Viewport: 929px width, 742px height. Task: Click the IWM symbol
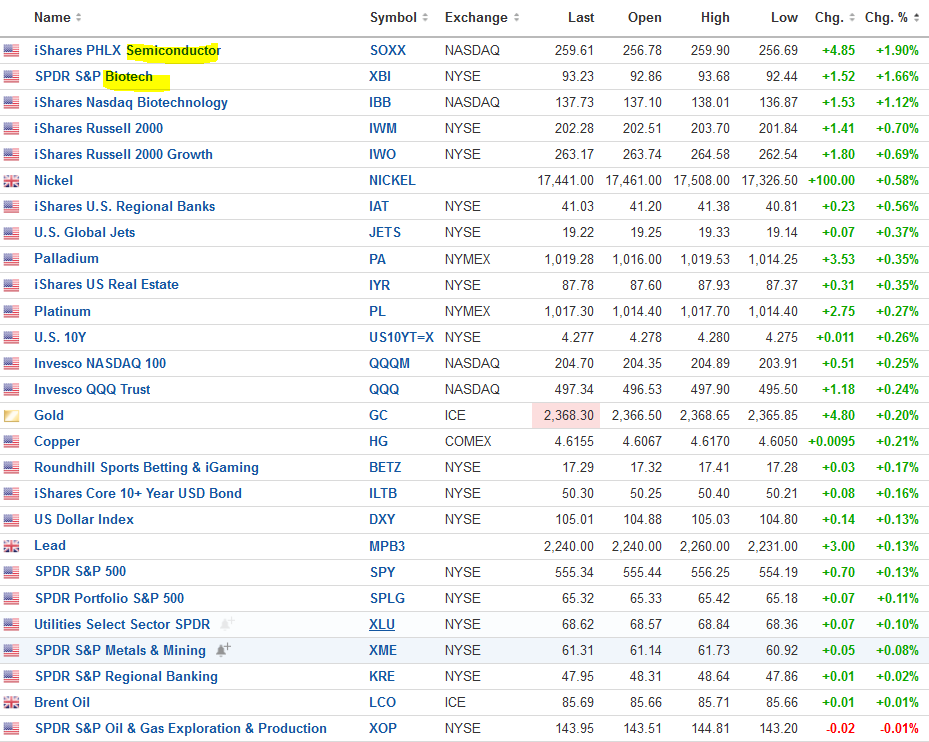(x=383, y=129)
